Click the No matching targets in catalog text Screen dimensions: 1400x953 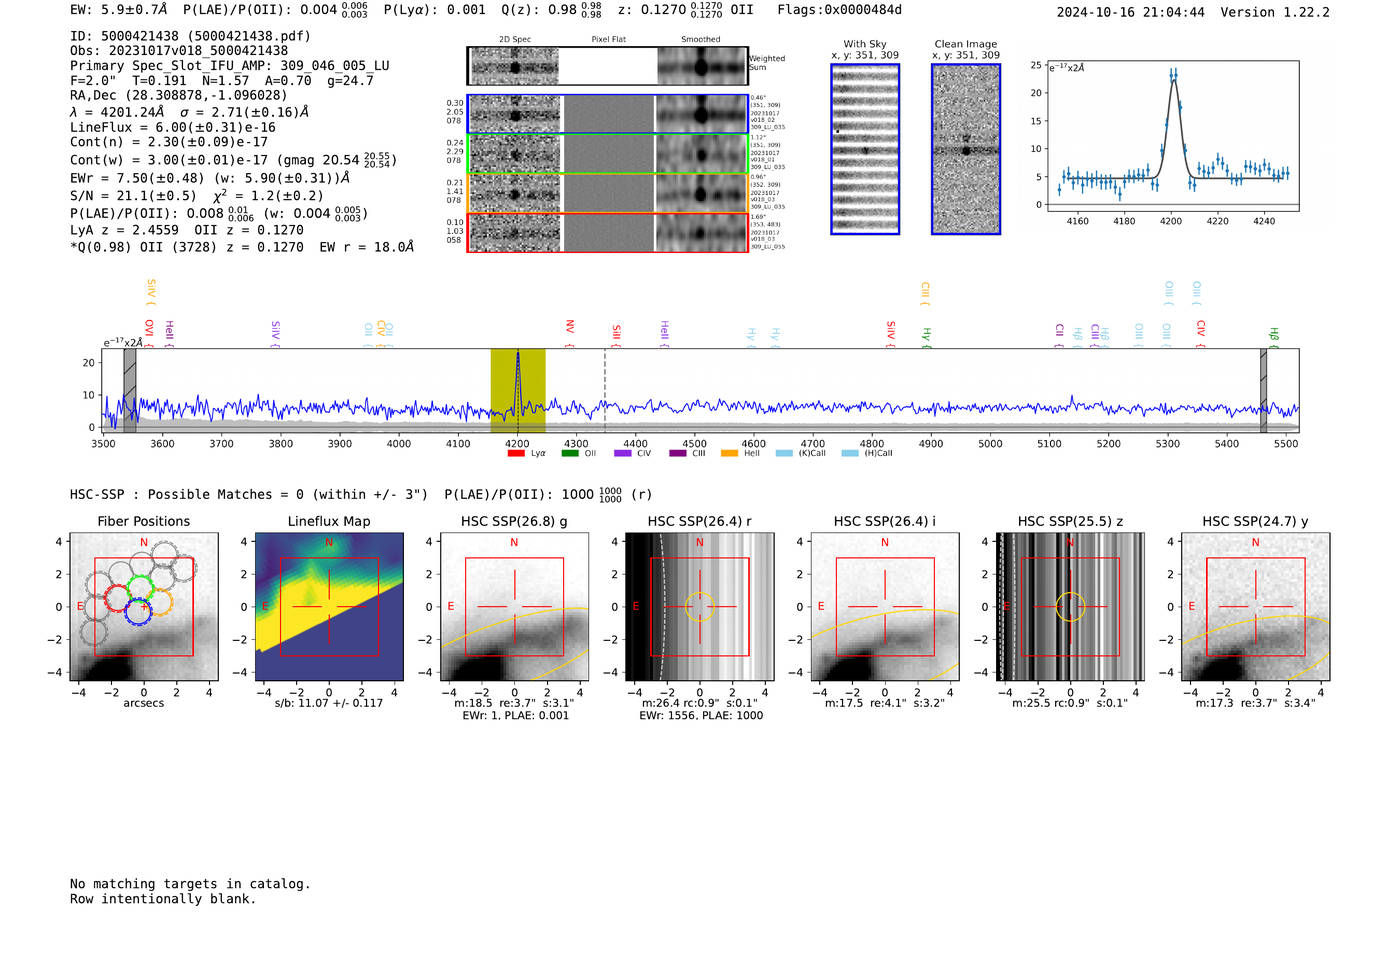pos(190,884)
